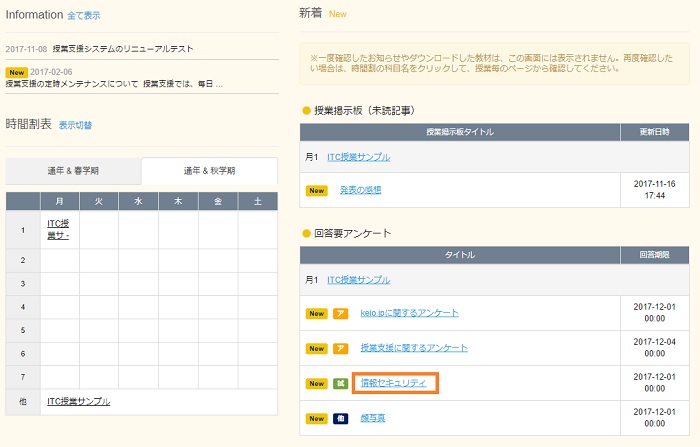Open 顔写真 survey link
The height and width of the screenshot is (447, 700).
372,417
